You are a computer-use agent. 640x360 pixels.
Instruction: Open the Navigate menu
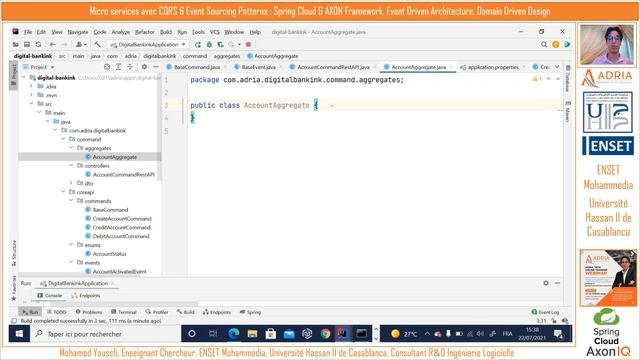[x=78, y=32]
